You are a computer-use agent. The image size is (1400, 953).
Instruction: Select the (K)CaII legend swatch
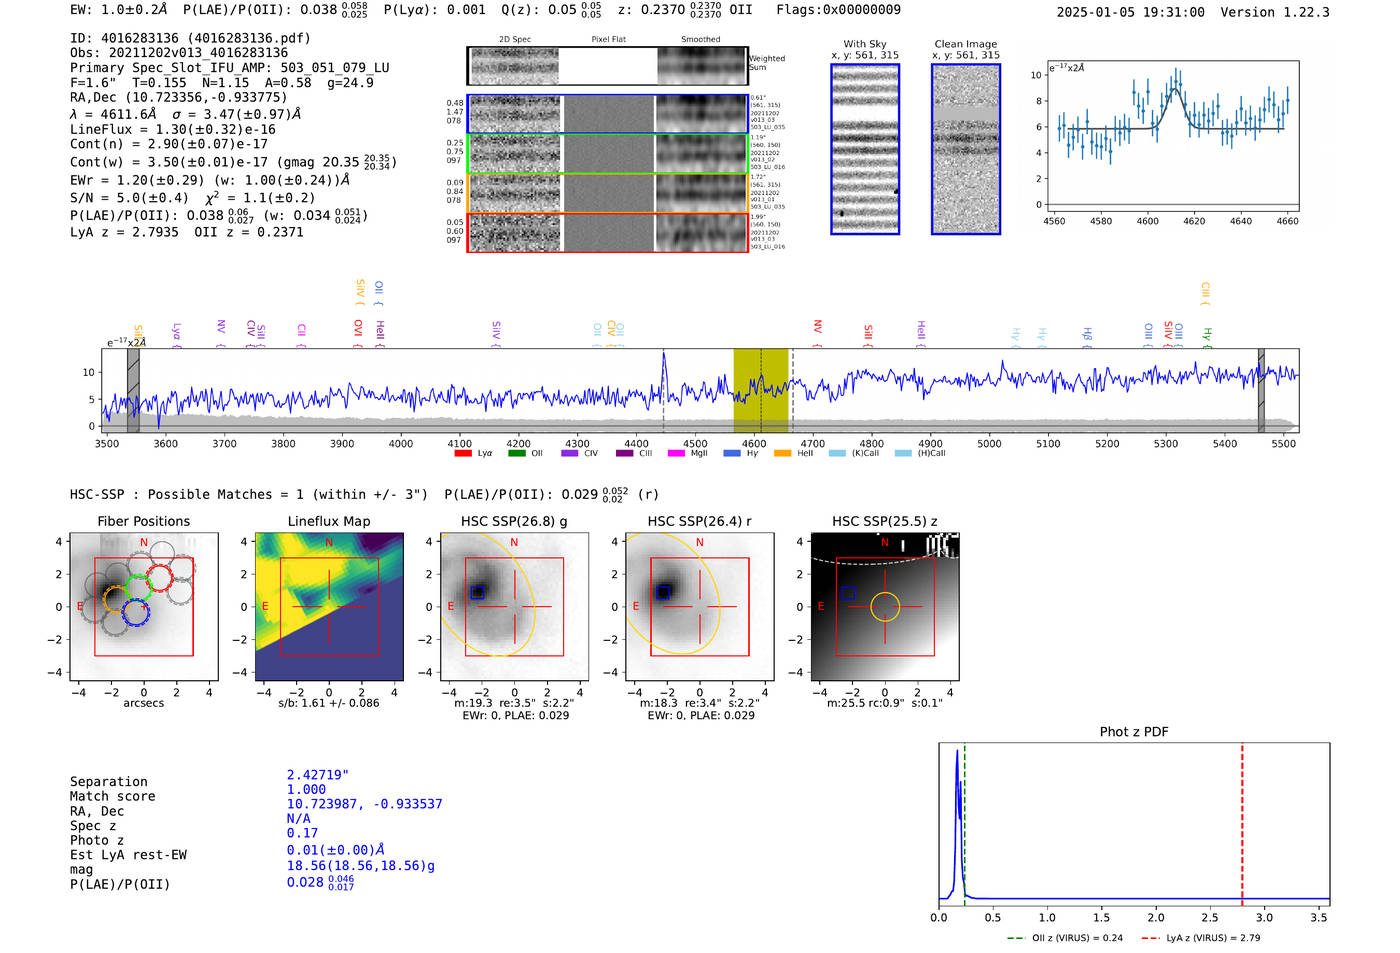(x=837, y=453)
